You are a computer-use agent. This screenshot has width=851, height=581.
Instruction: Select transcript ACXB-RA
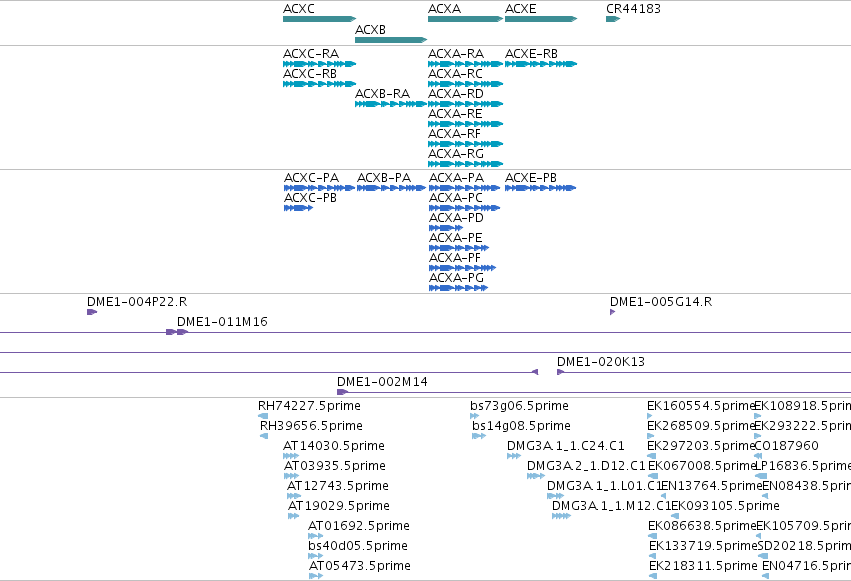pos(391,104)
